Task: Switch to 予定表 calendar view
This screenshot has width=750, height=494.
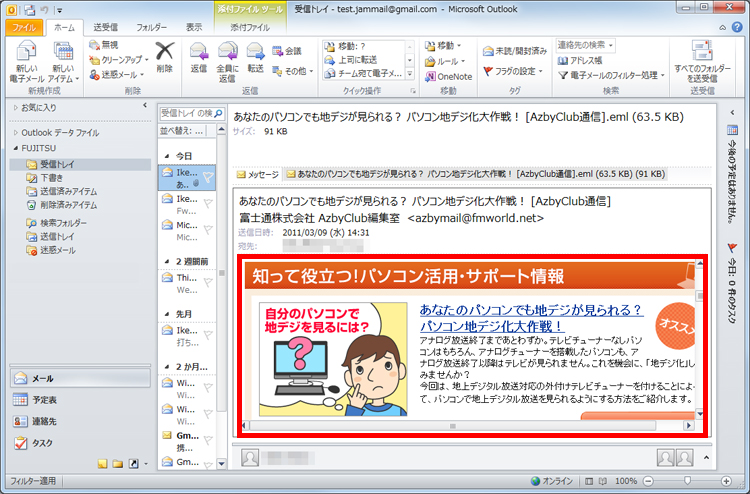Action: (x=80, y=400)
